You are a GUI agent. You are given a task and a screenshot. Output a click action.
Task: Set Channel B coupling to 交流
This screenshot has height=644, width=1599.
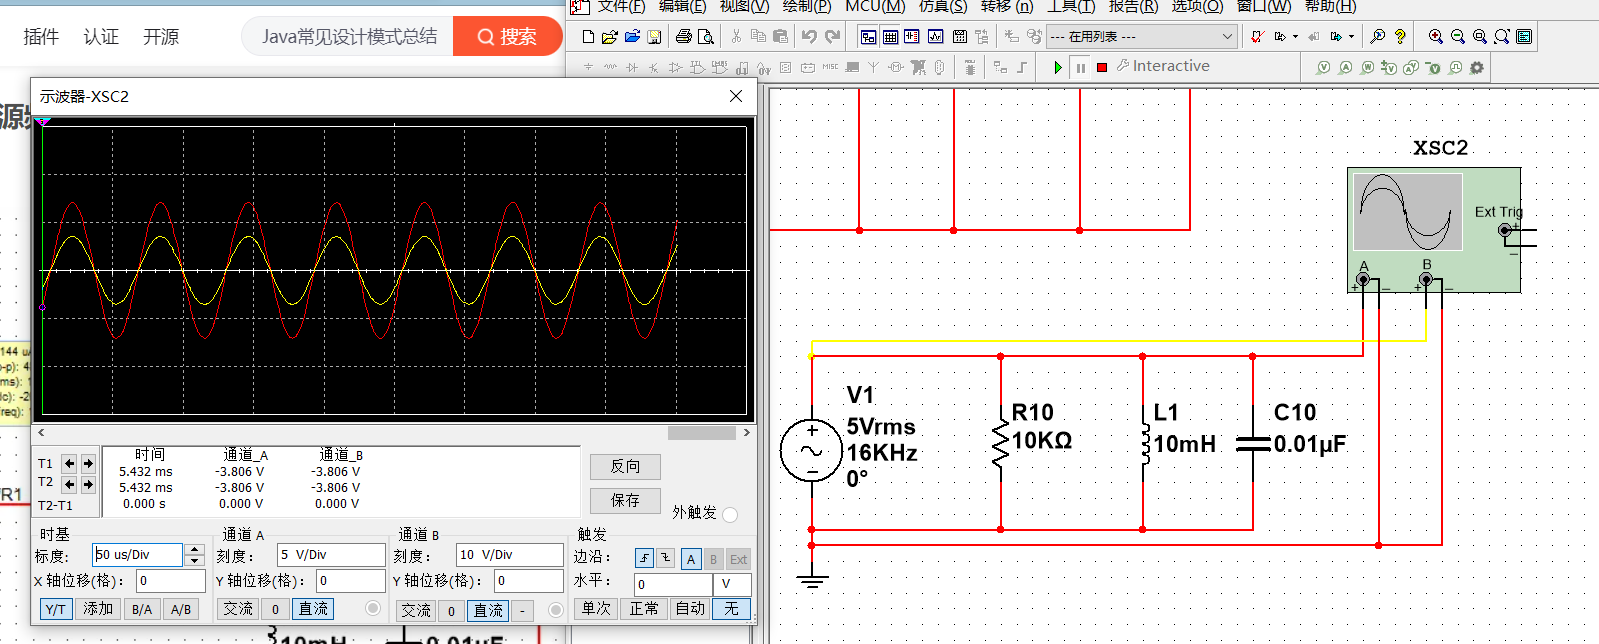point(416,610)
